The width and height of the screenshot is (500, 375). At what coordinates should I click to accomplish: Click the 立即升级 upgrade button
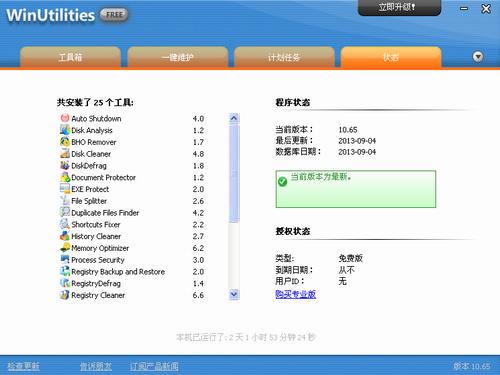(399, 7)
